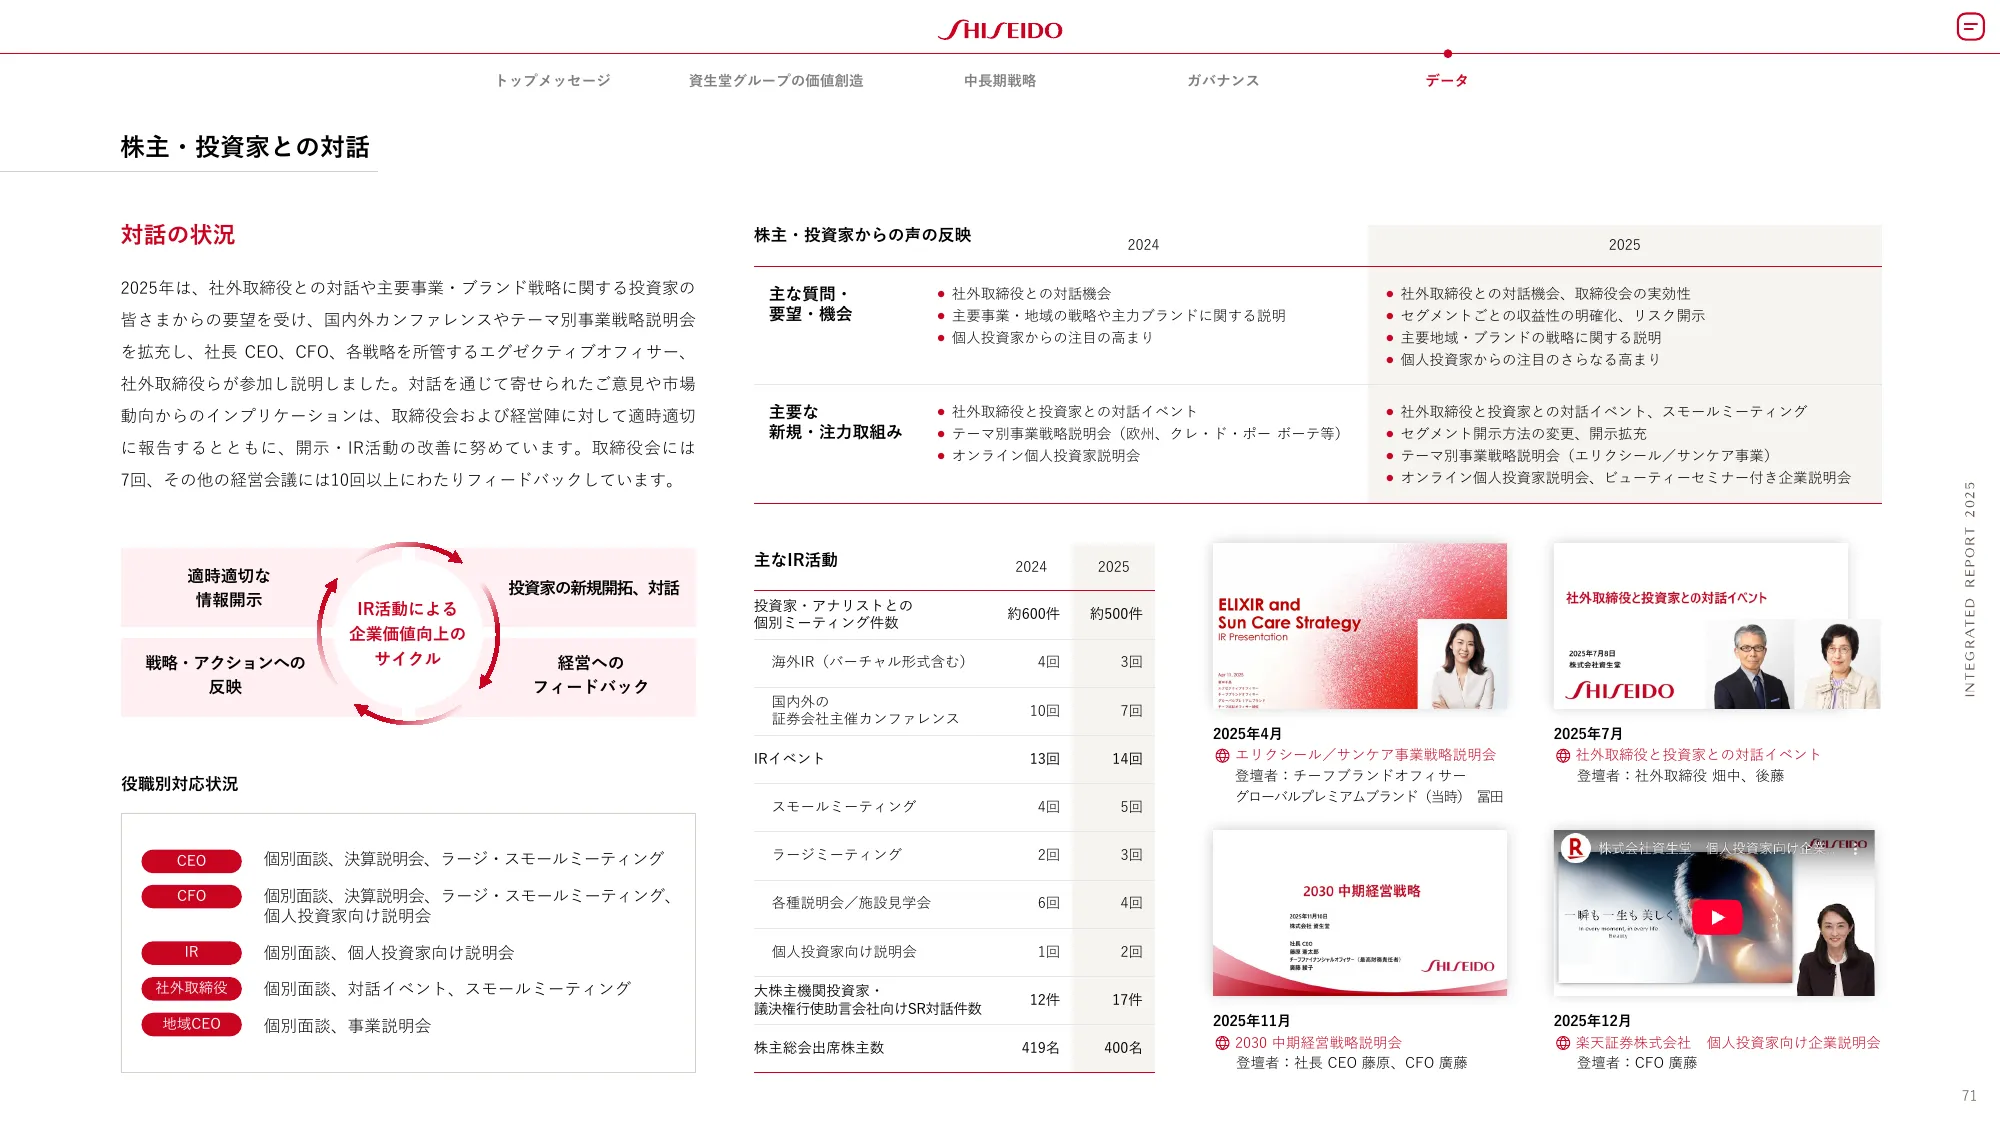
Task: Click the ラージミーティング row label
Action: 837,855
